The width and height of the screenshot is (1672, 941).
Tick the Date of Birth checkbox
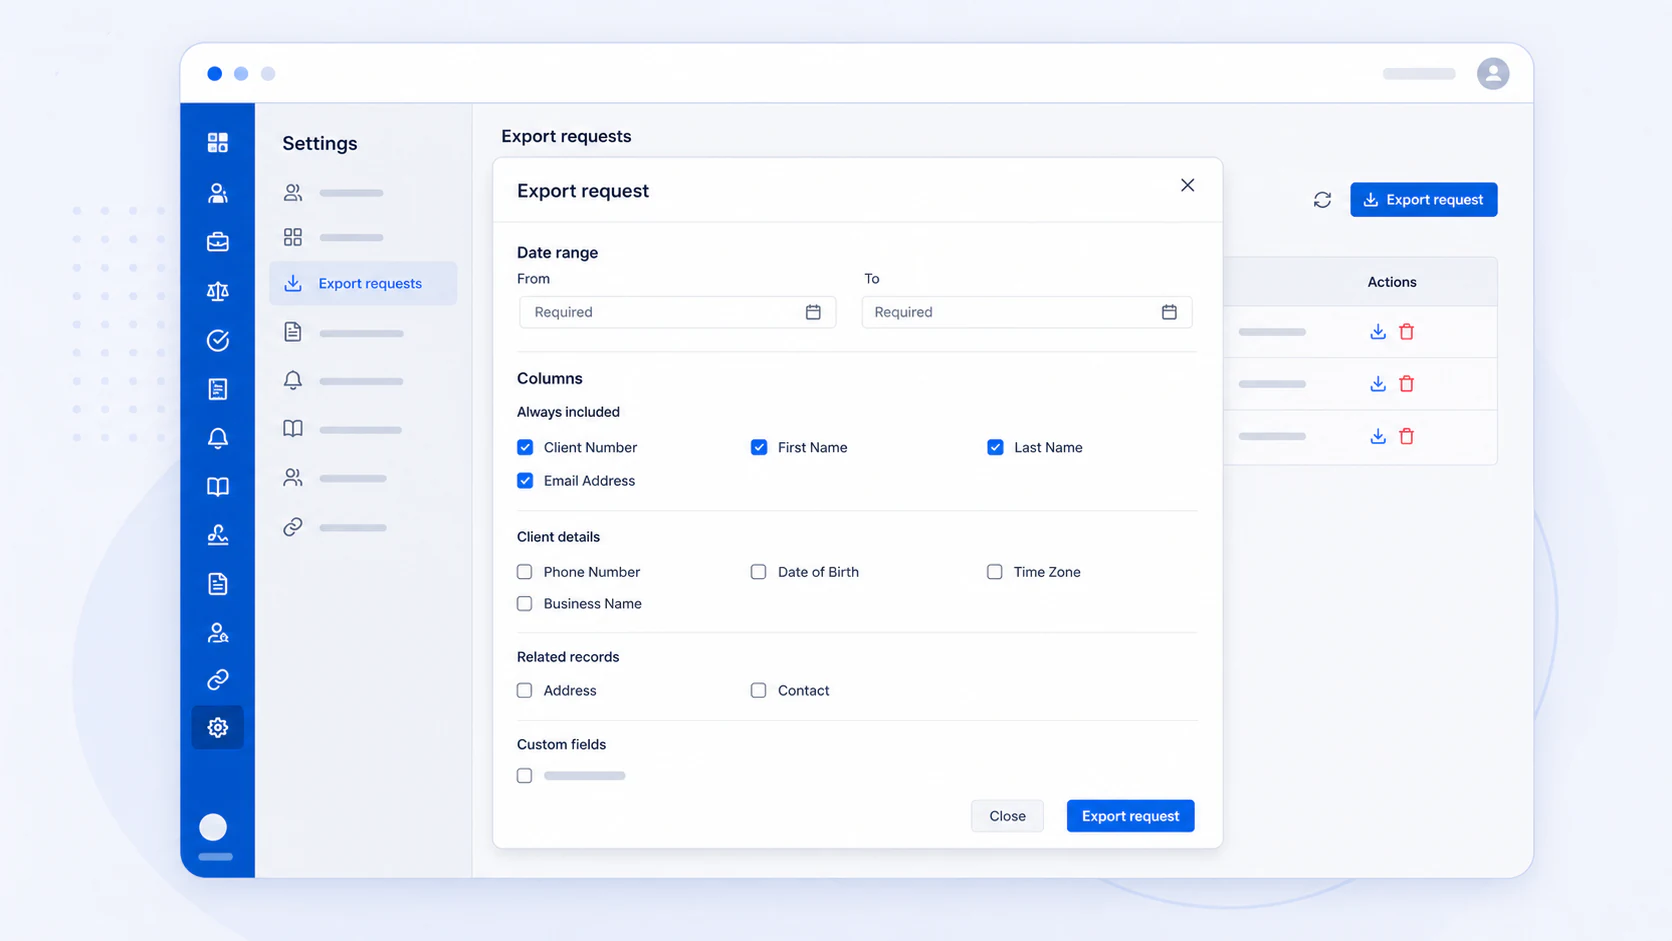(759, 572)
